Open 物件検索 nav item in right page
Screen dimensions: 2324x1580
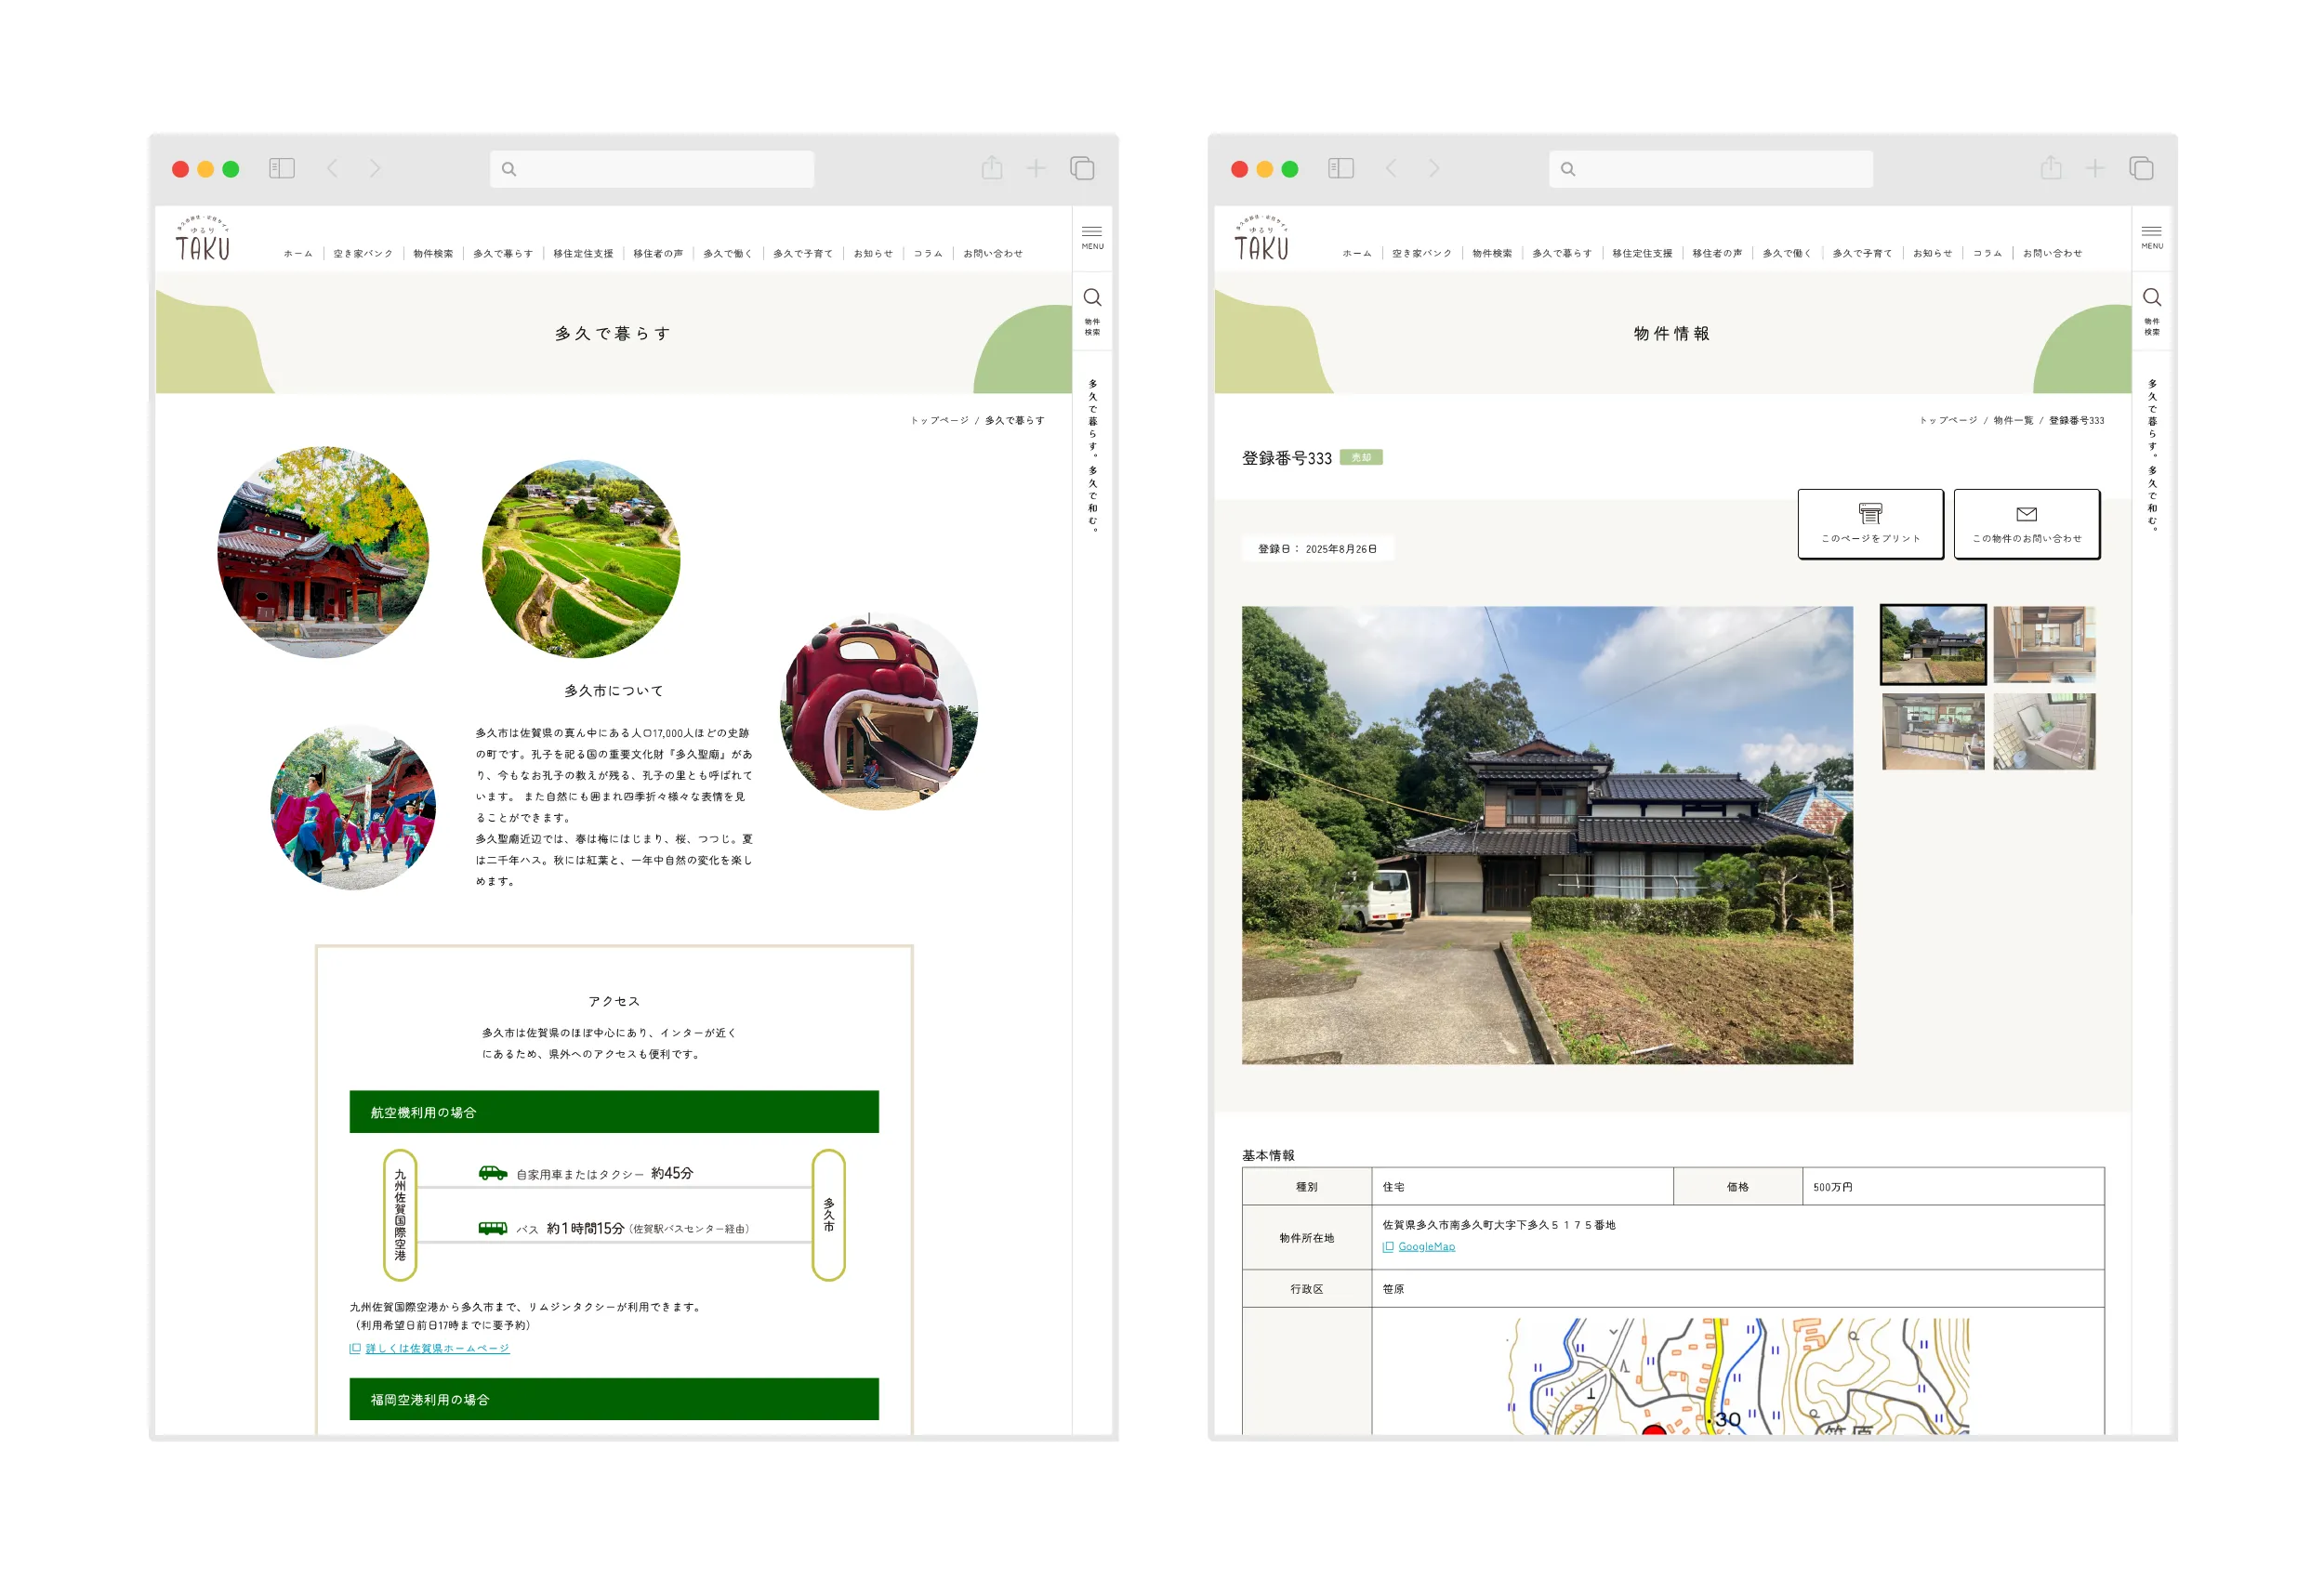[1492, 254]
